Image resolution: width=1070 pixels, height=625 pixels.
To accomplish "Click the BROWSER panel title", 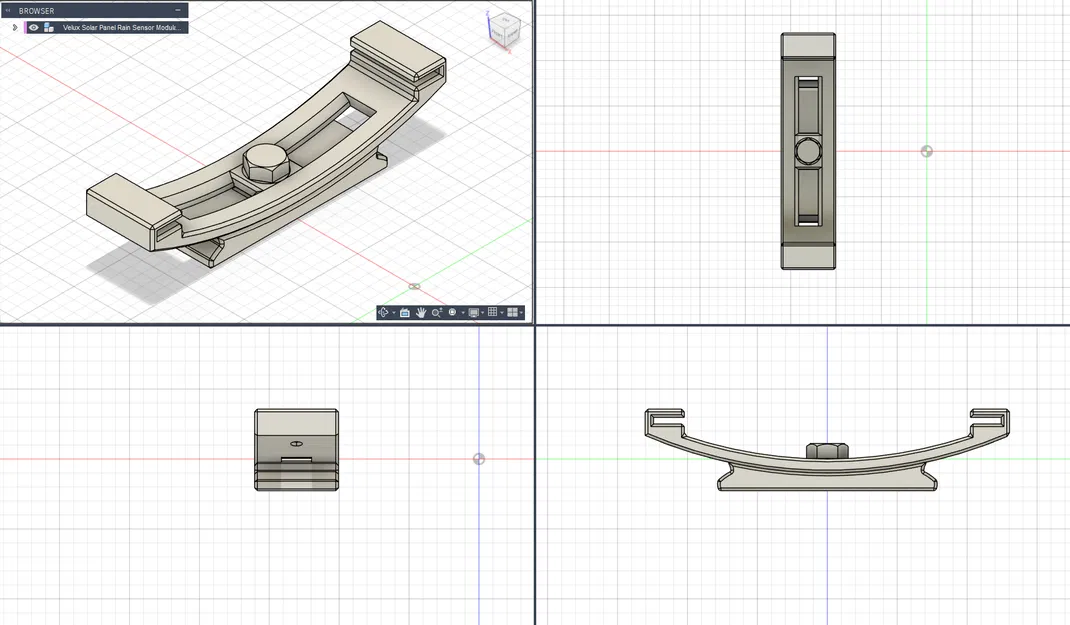I will point(36,11).
